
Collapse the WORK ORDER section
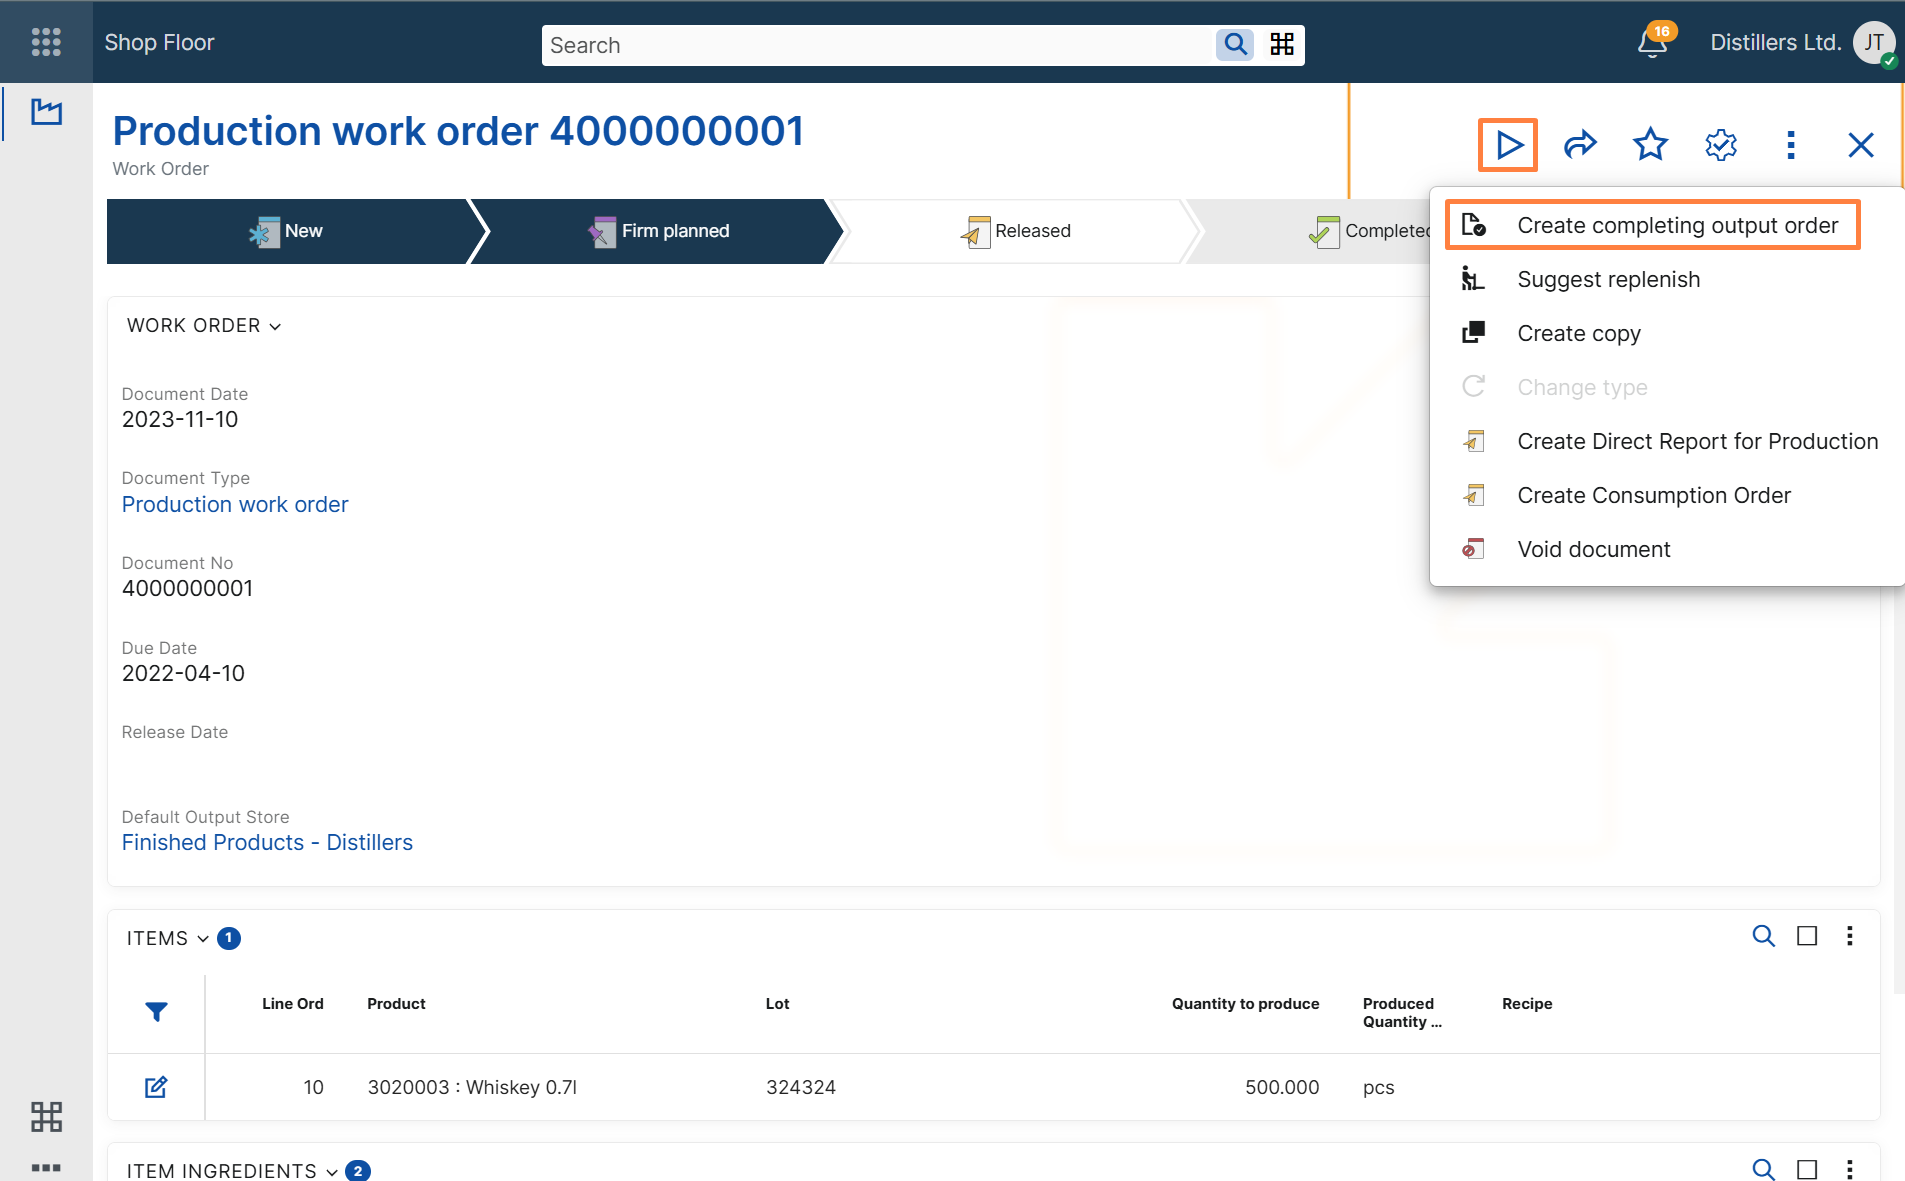(276, 325)
